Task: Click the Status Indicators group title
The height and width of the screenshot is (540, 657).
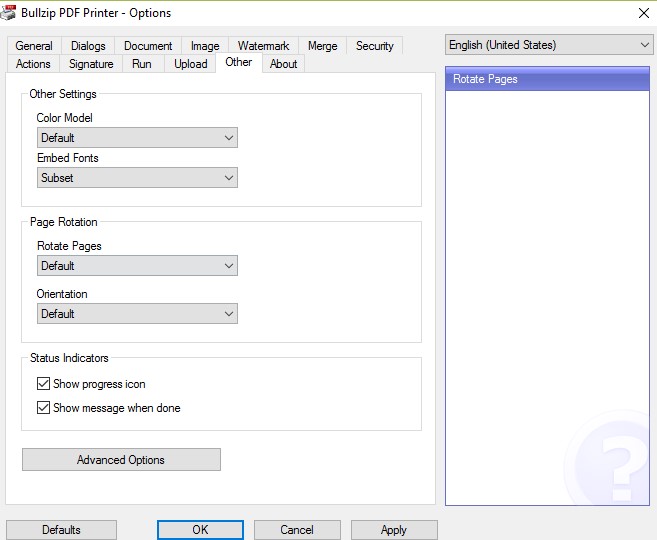Action: 69,358
